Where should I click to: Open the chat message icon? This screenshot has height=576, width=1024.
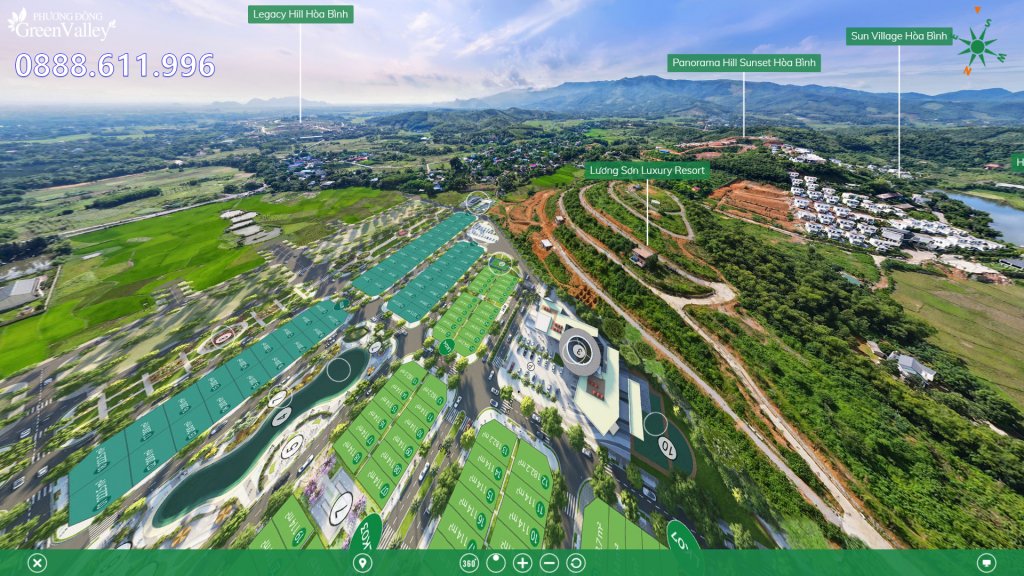point(986,563)
